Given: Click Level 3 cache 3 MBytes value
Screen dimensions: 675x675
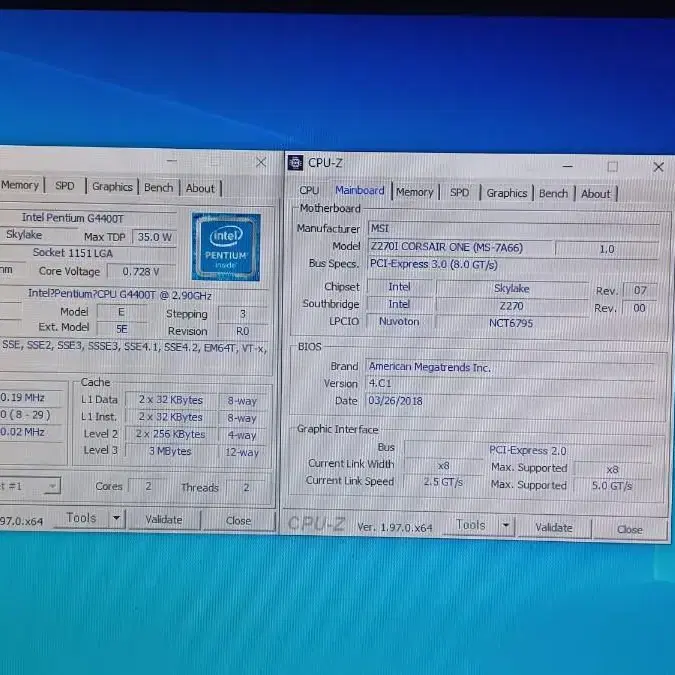Looking at the screenshot, I should coord(170,451).
